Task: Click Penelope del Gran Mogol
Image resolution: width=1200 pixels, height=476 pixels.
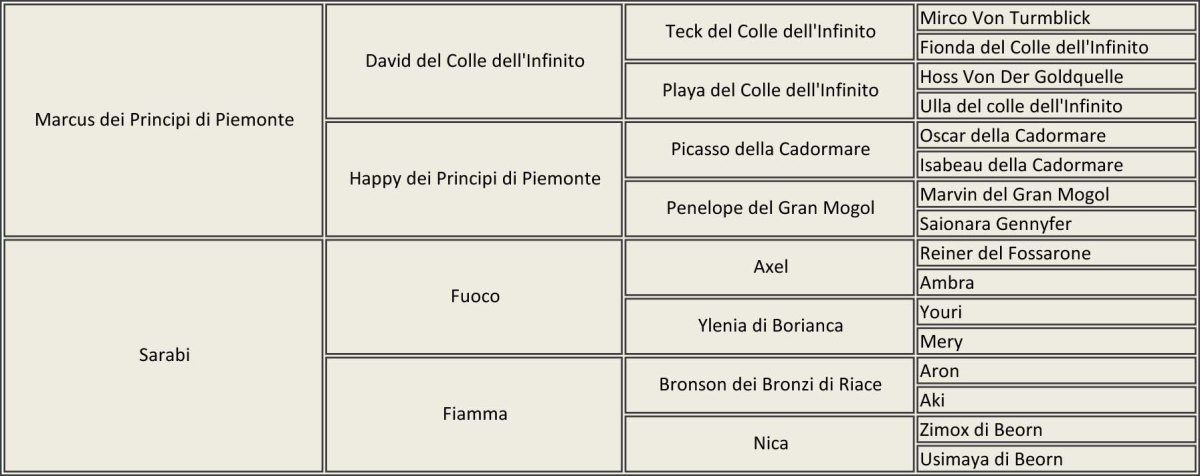Action: (x=769, y=208)
